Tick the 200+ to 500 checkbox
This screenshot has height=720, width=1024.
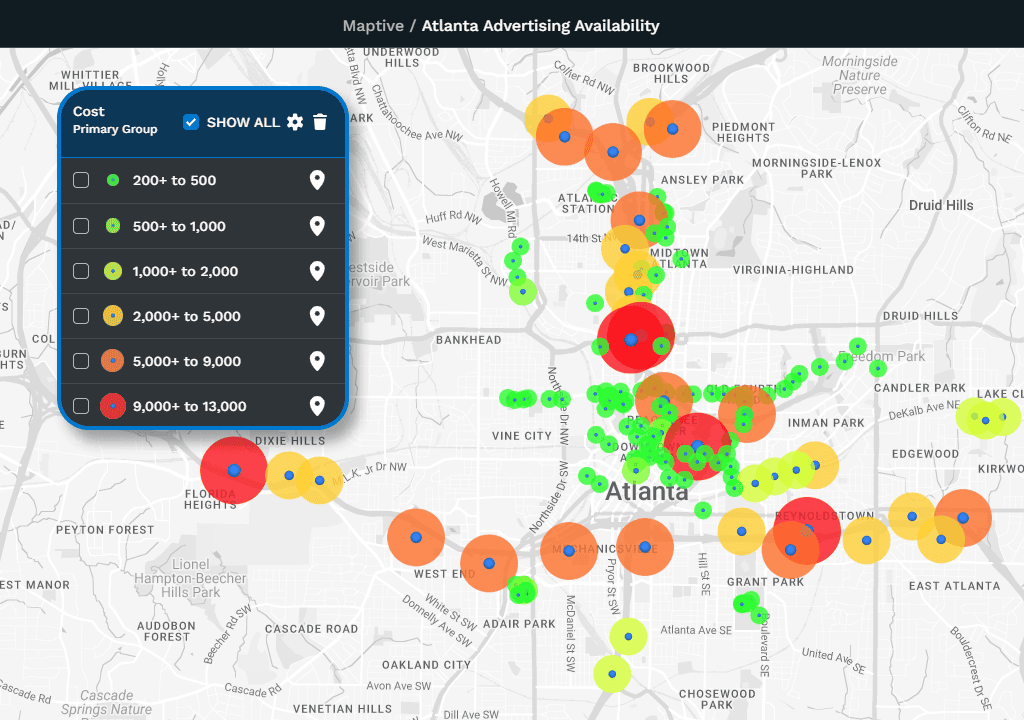point(81,180)
